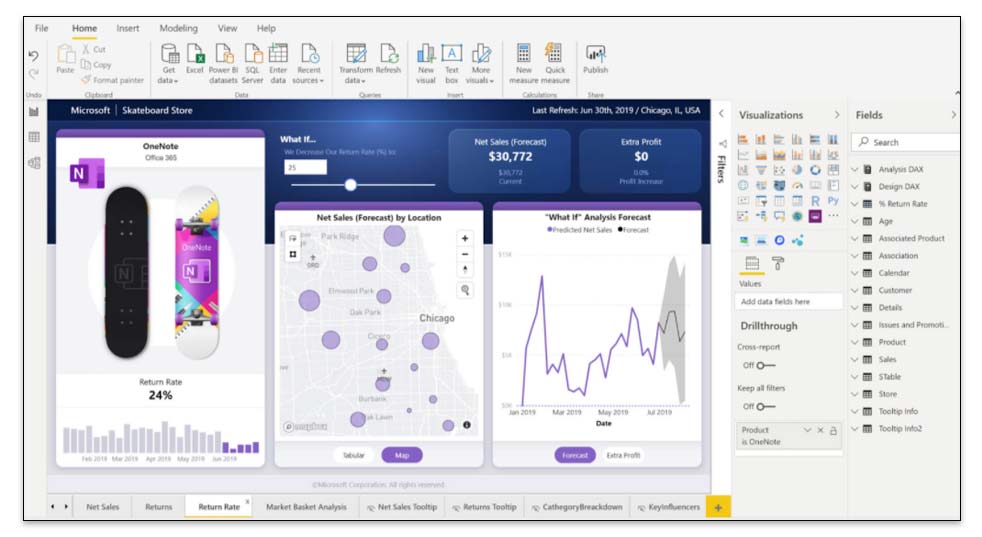Click the Undo arrow icon
Screen dimensions: 982x537
click(33, 56)
